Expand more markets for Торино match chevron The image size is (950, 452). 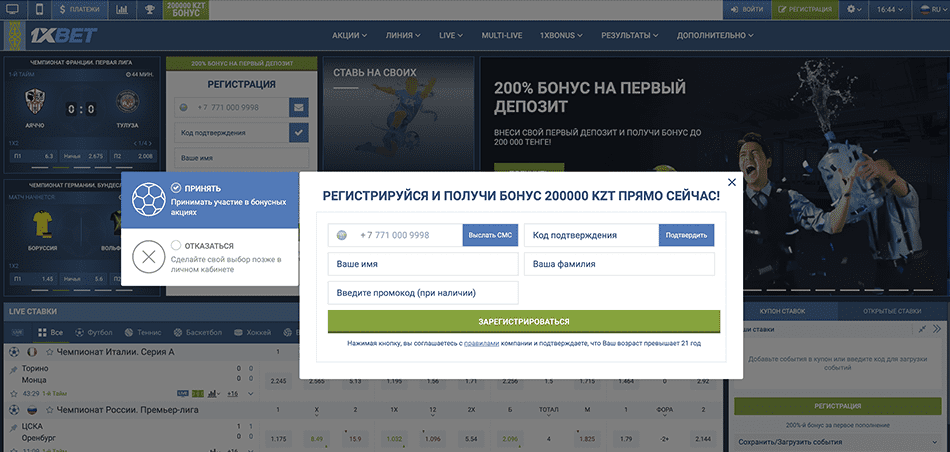tap(250, 393)
